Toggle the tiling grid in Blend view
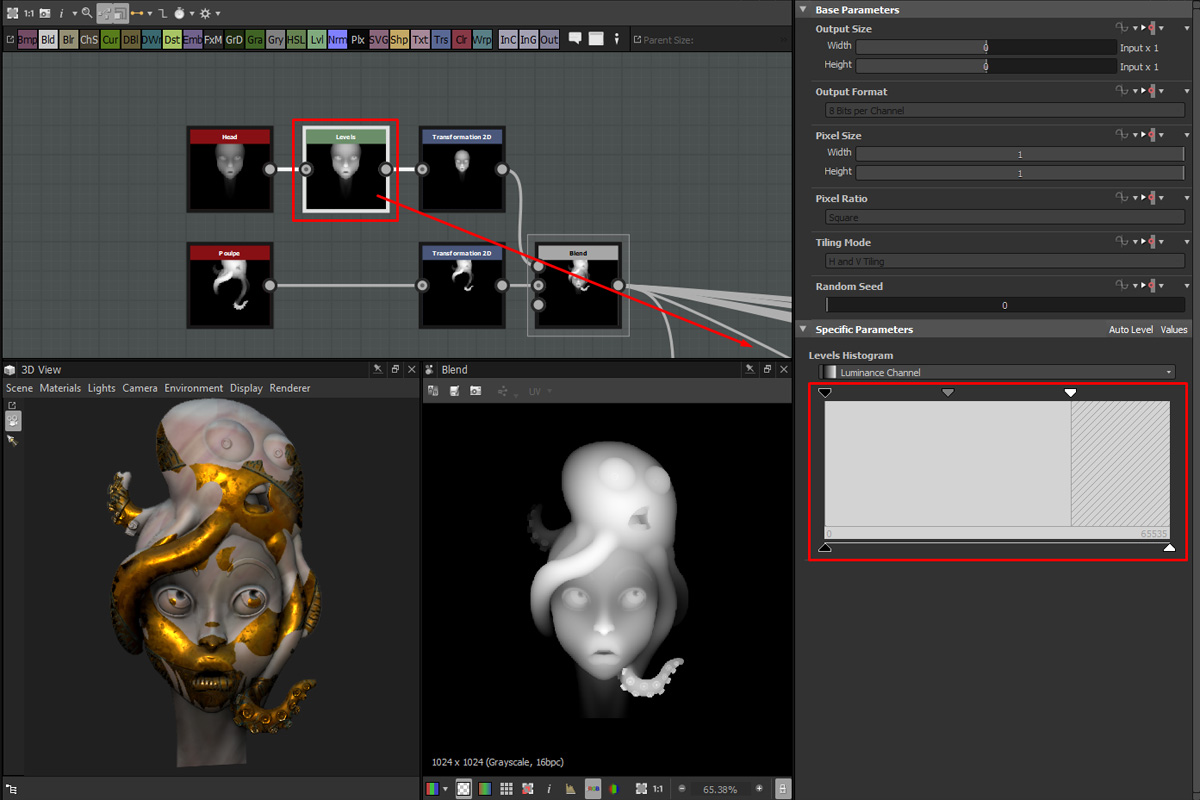The width and height of the screenshot is (1200, 800). pyautogui.click(x=506, y=789)
